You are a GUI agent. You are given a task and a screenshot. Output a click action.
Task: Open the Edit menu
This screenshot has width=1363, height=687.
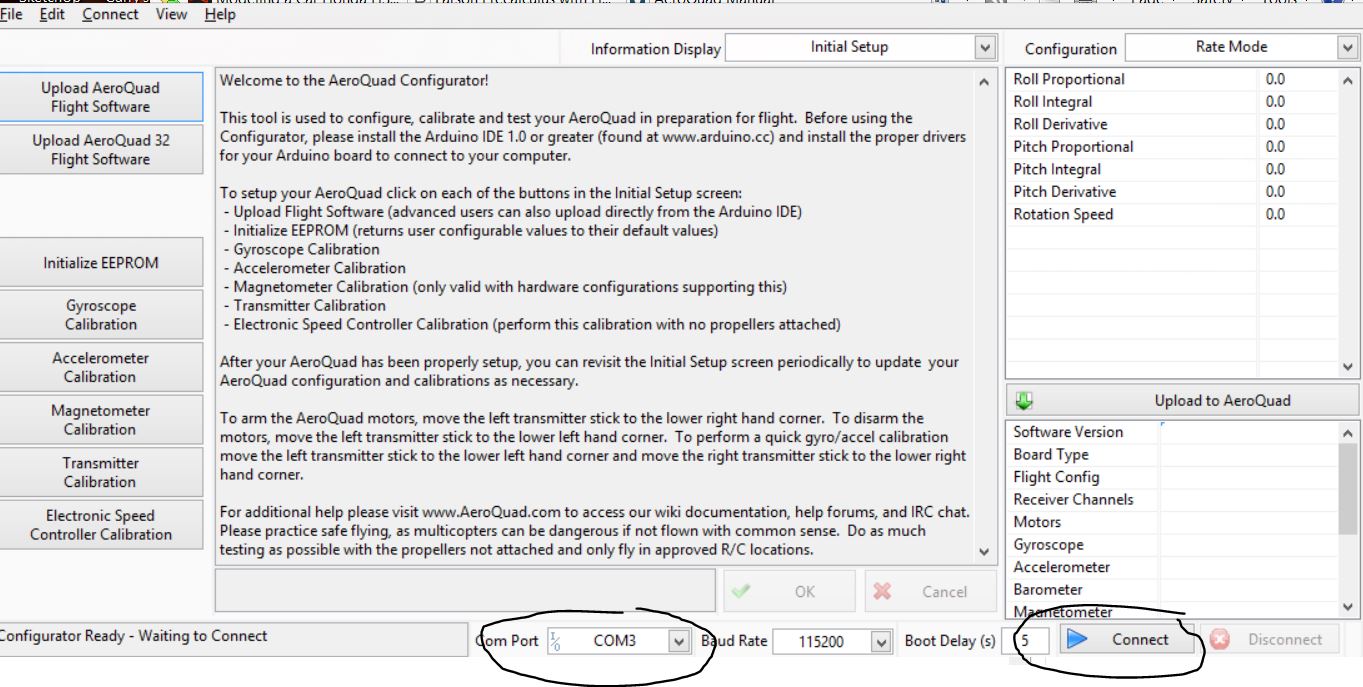(51, 16)
